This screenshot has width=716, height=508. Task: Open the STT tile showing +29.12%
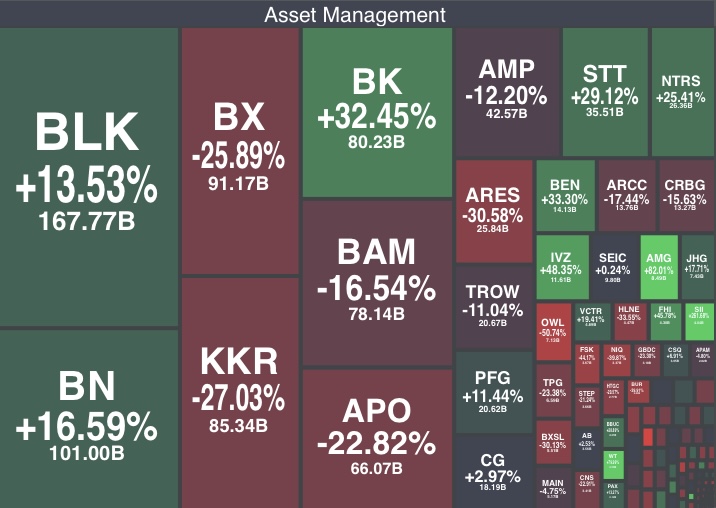pyautogui.click(x=604, y=90)
